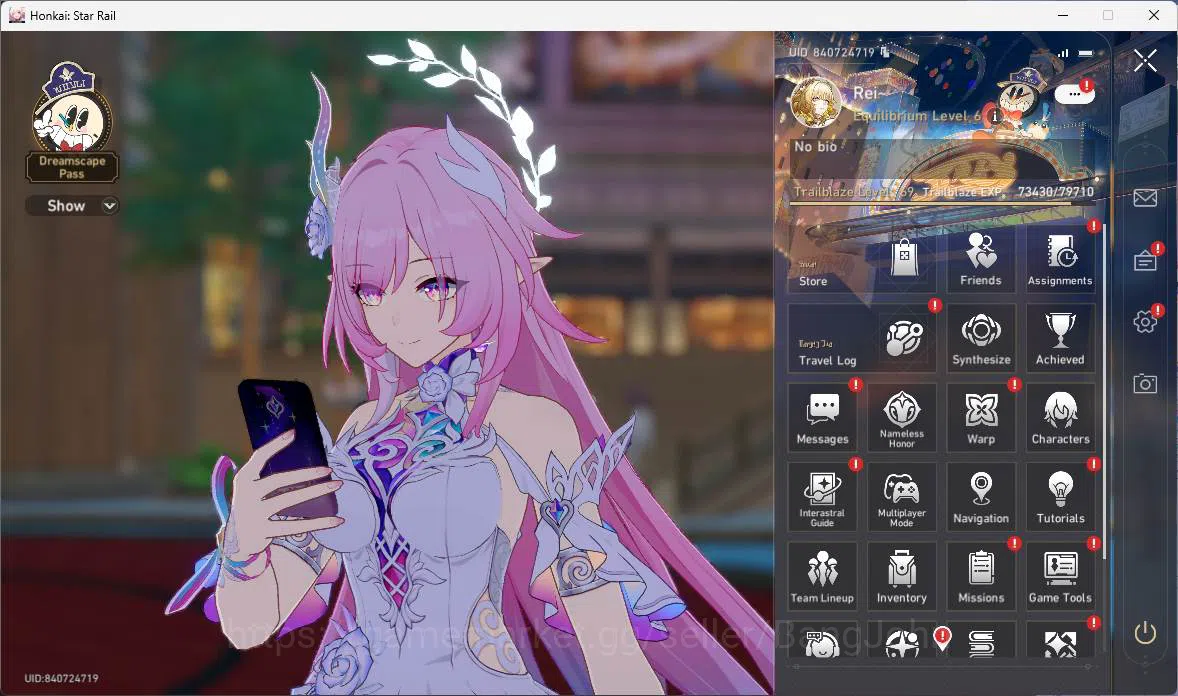Open the Multiplayer Mode tile
The width and height of the screenshot is (1178, 696).
coord(902,497)
